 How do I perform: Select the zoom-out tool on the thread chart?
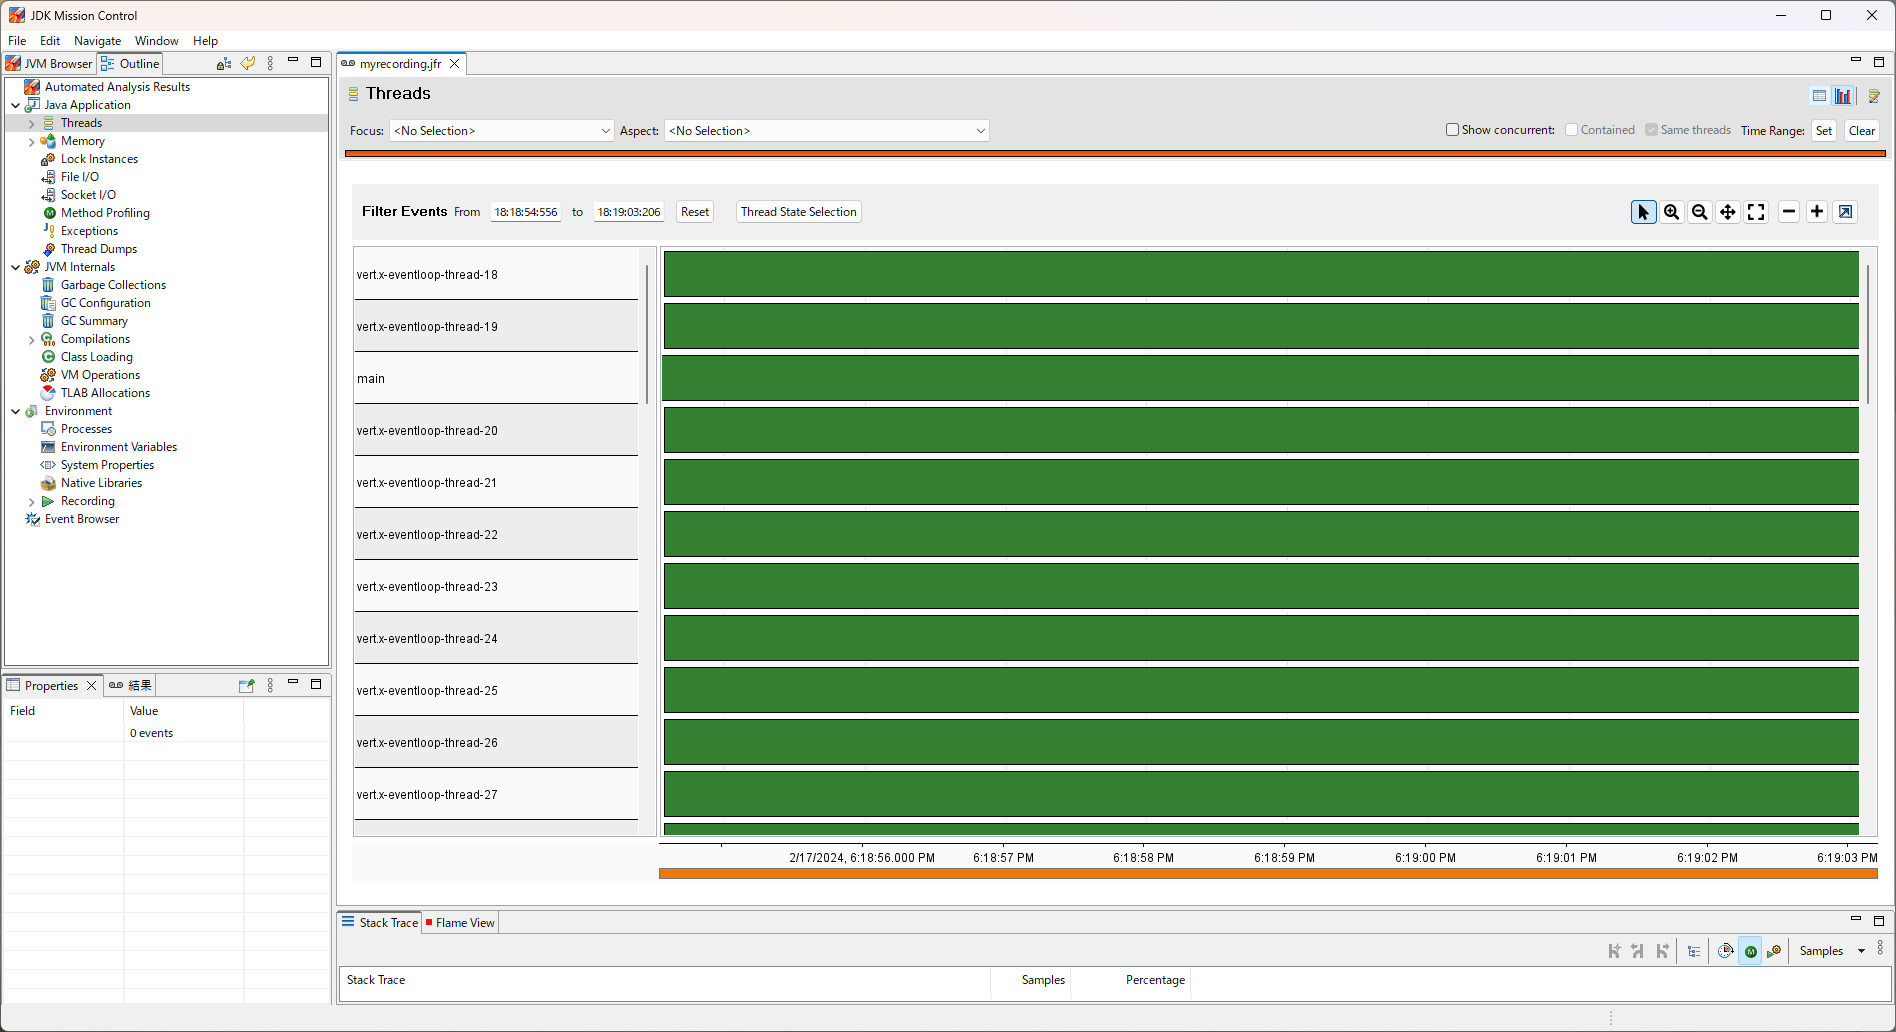[1699, 212]
